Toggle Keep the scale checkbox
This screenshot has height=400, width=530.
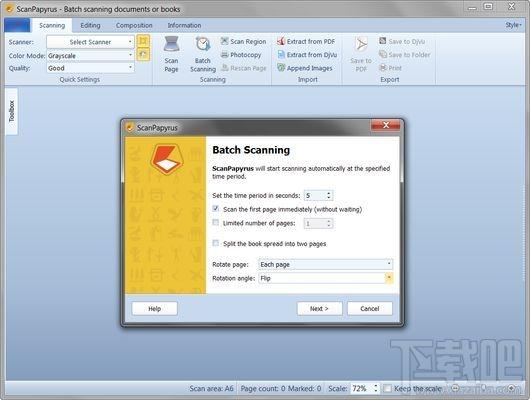click(x=388, y=389)
